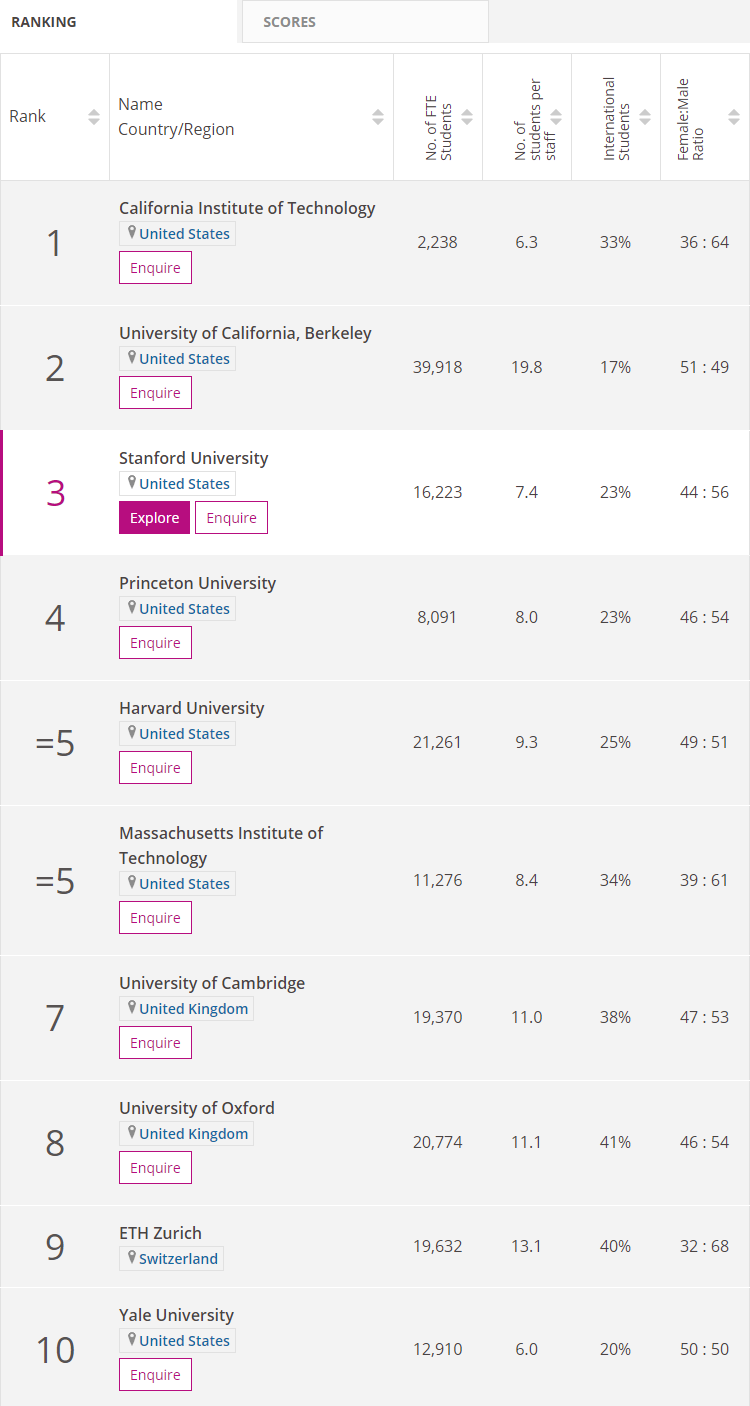This screenshot has height=1406, width=750.
Task: Sort by Female:Male Ratio arrows
Action: [x=734, y=117]
